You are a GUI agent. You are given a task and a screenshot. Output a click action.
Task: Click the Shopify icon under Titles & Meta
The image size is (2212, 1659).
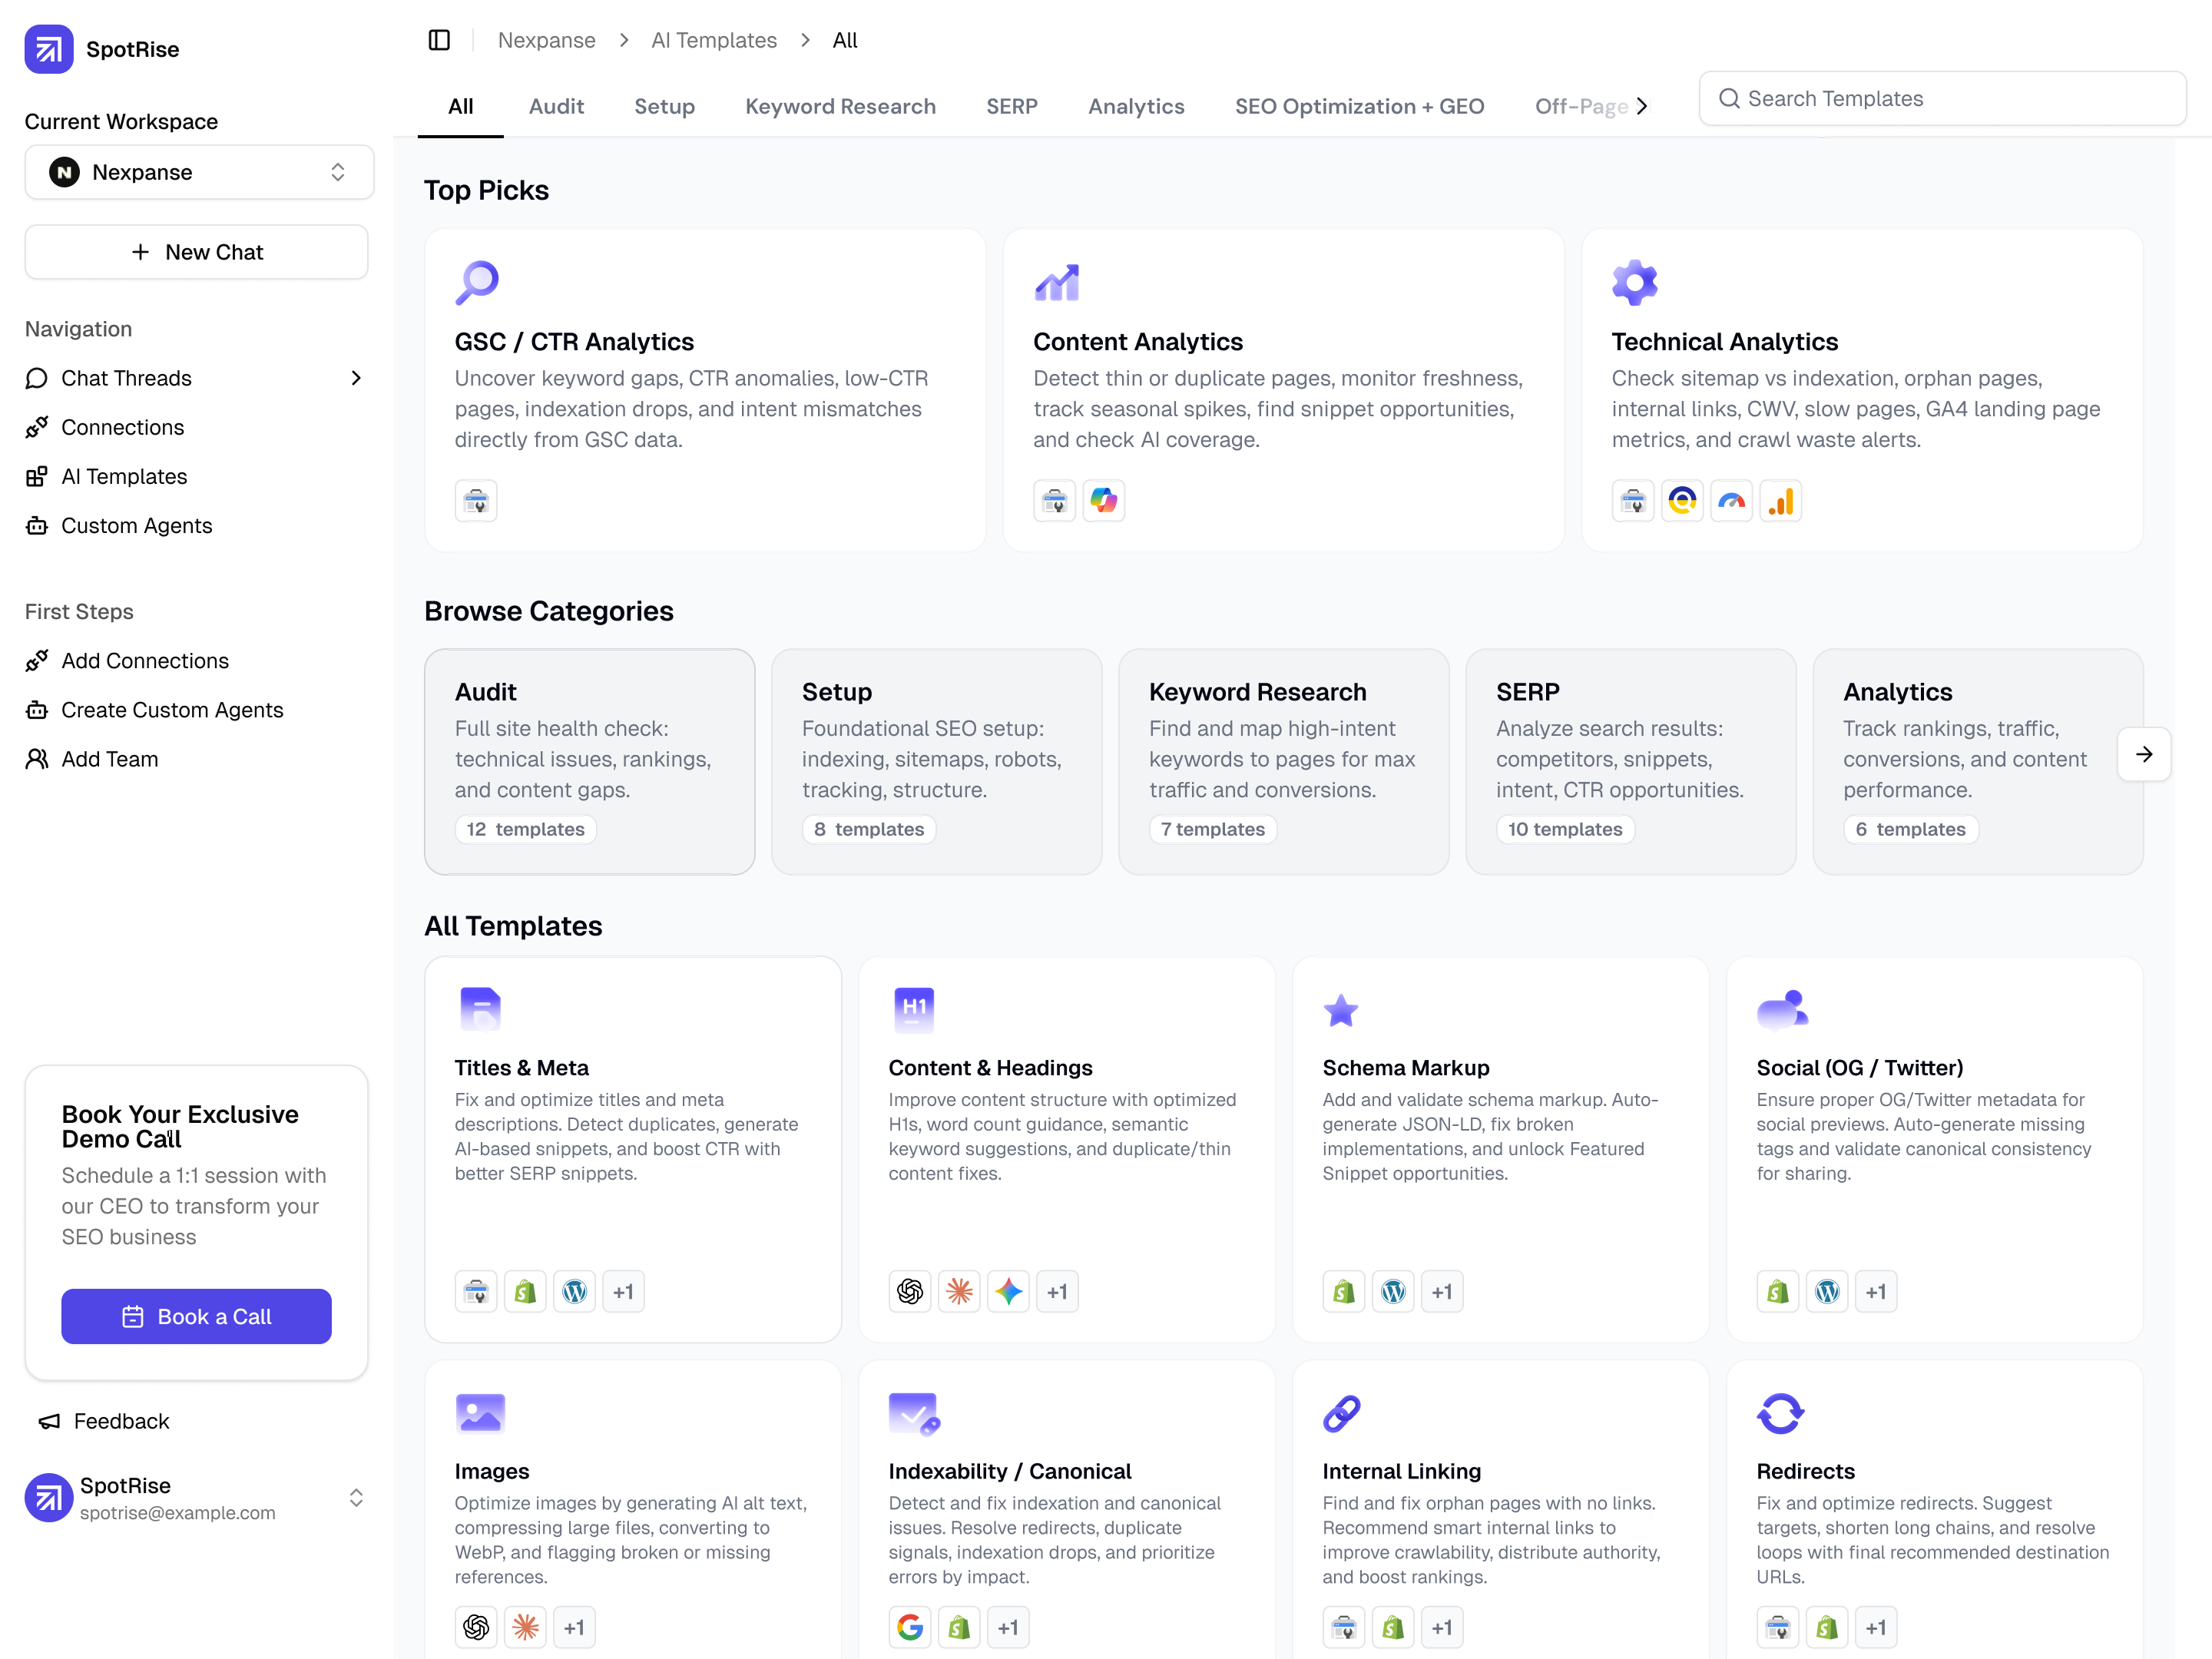(525, 1292)
